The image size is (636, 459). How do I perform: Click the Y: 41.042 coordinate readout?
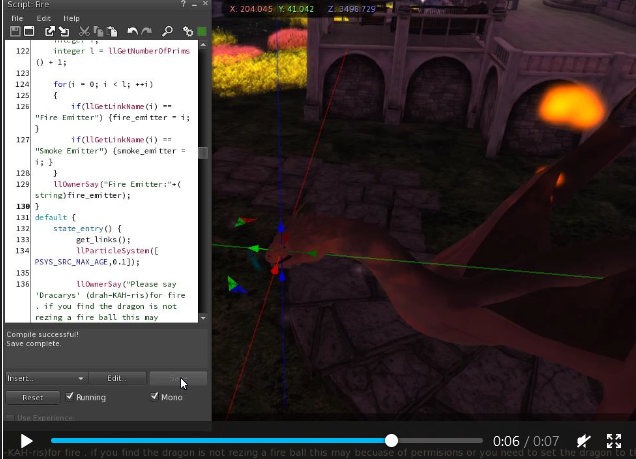point(296,9)
